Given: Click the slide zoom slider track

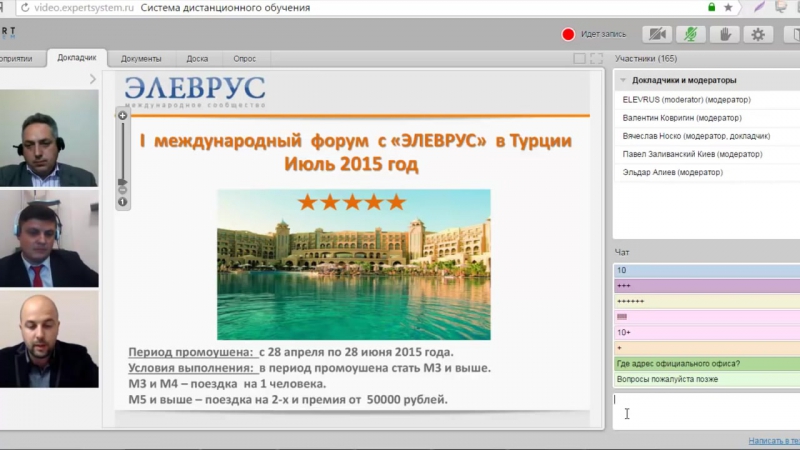Looking at the screenshot, I should click(122, 151).
